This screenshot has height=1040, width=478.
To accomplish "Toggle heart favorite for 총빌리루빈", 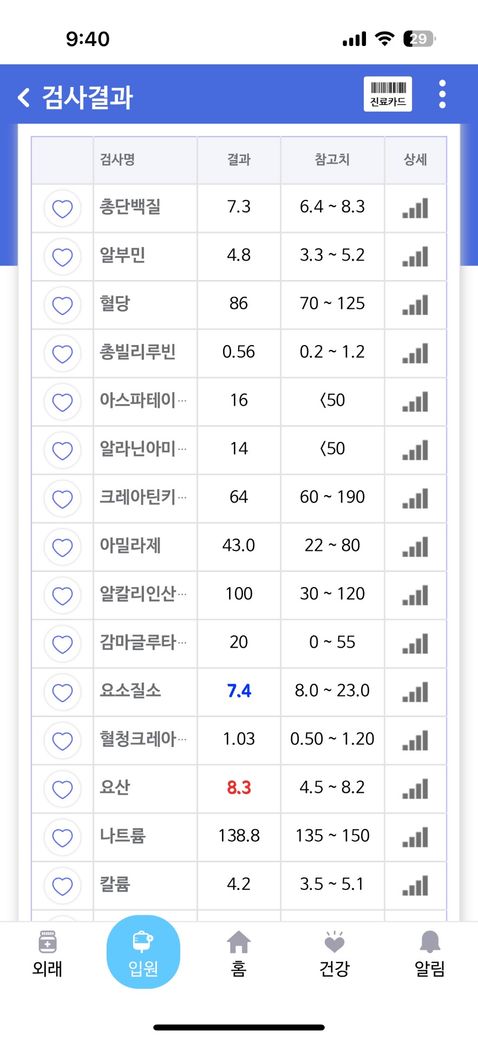I will tap(62, 354).
